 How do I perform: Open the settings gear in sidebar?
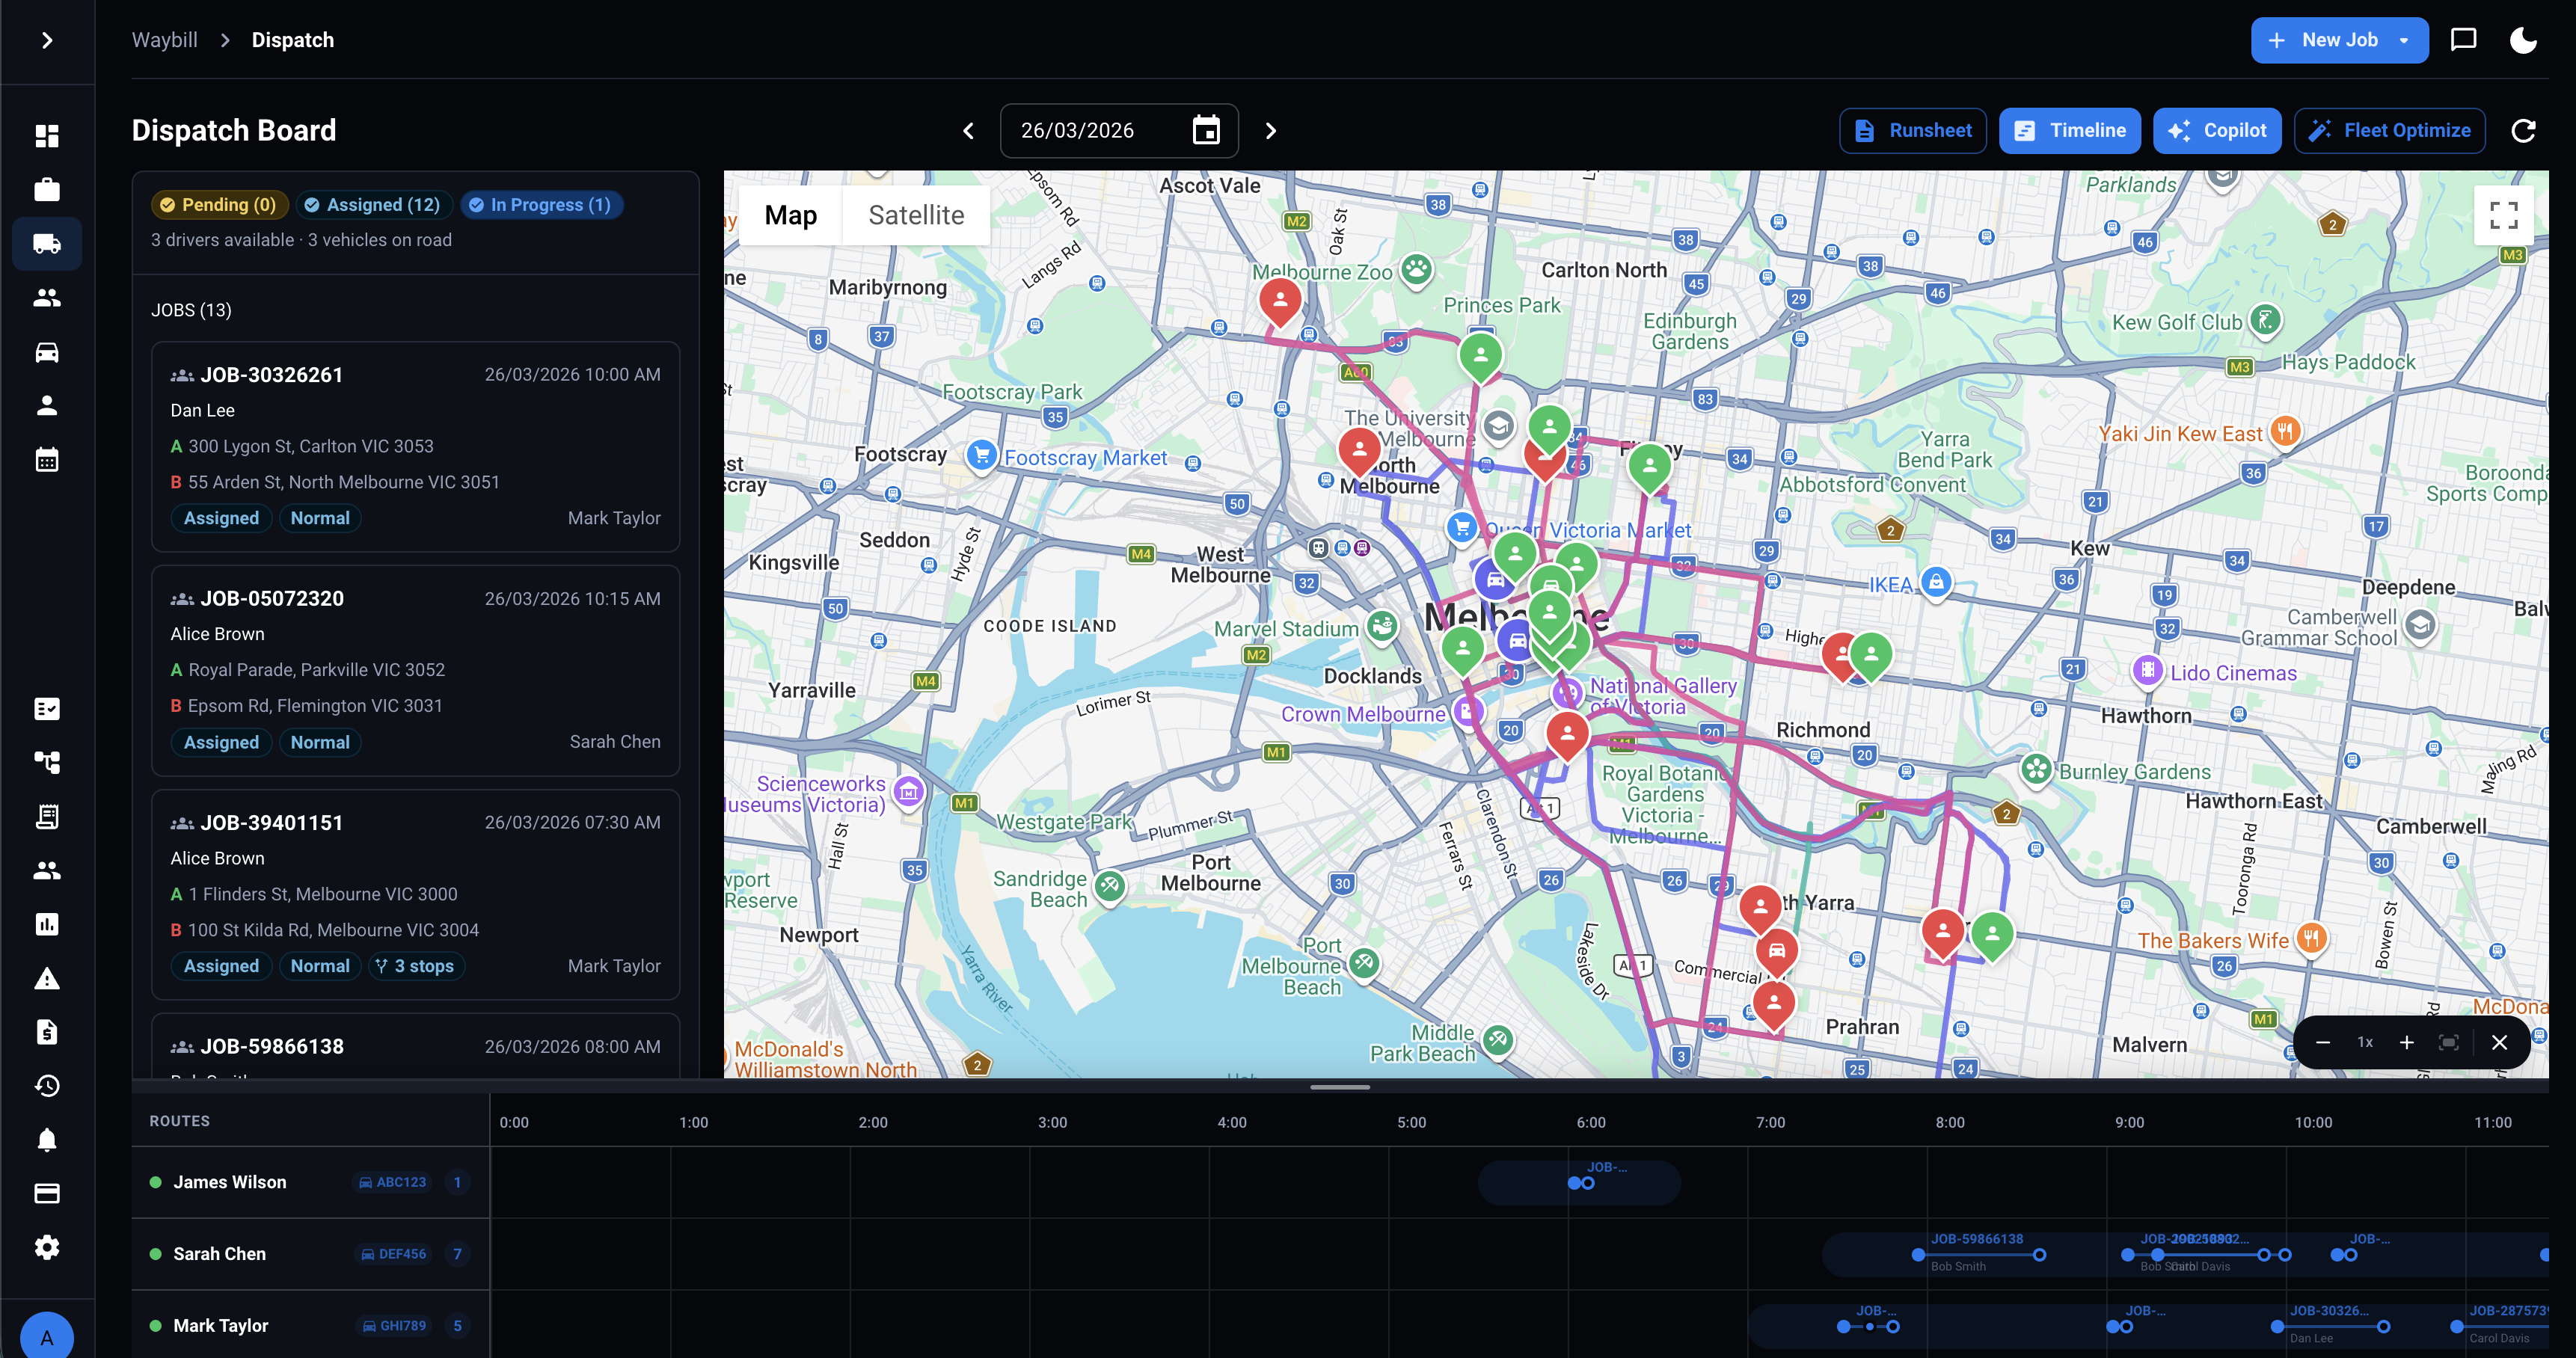tap(47, 1247)
